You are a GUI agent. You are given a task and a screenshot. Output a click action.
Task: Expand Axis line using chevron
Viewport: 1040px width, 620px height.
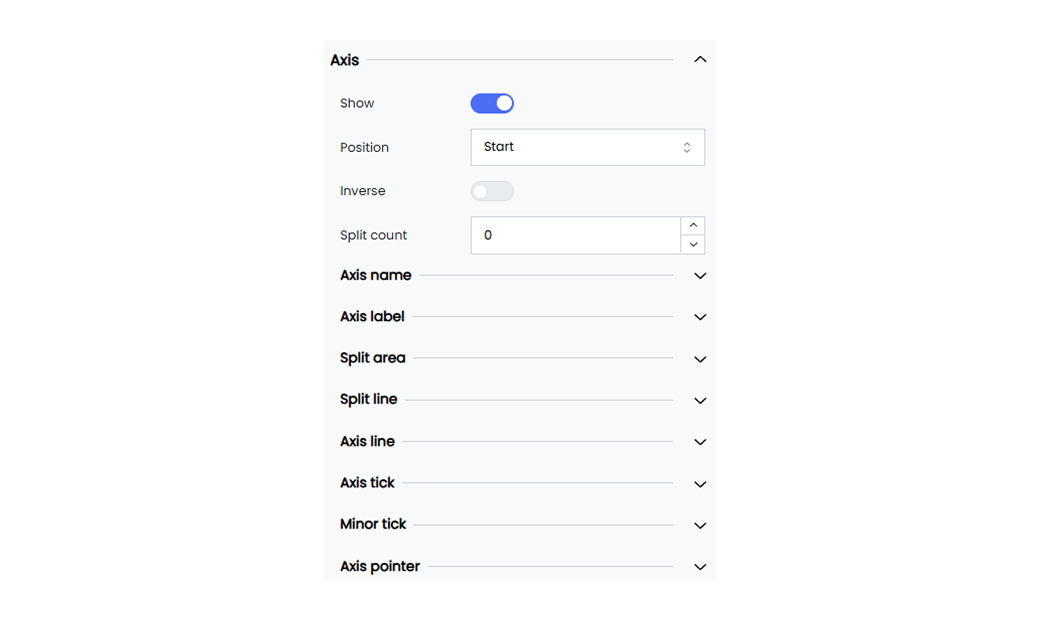(700, 442)
